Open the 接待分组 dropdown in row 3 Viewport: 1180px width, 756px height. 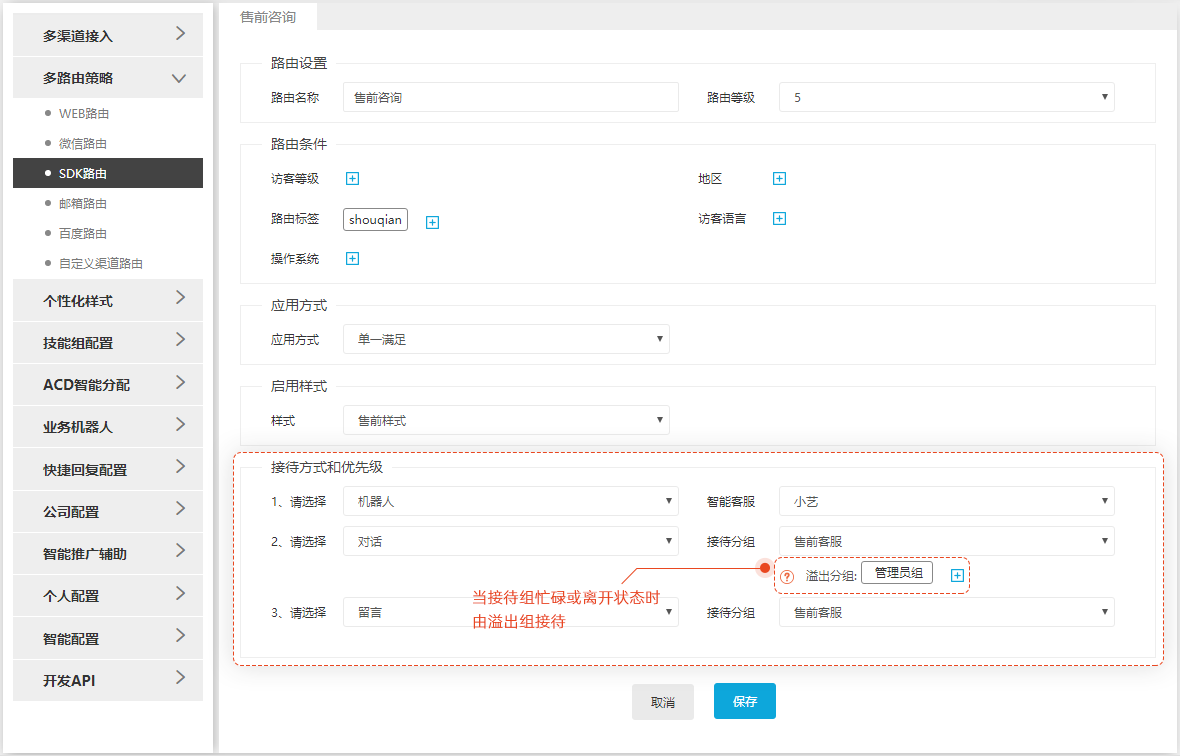point(947,612)
